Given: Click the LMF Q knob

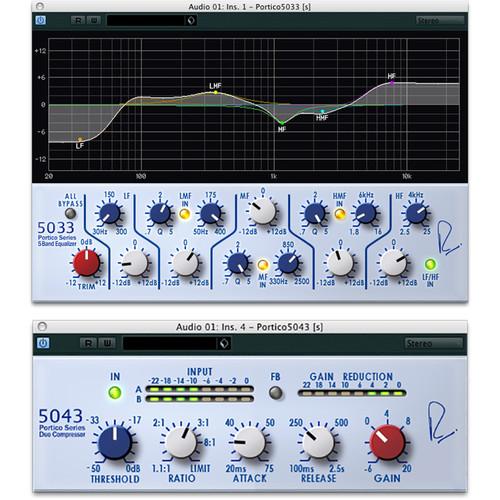Looking at the screenshot, I should [x=160, y=213].
